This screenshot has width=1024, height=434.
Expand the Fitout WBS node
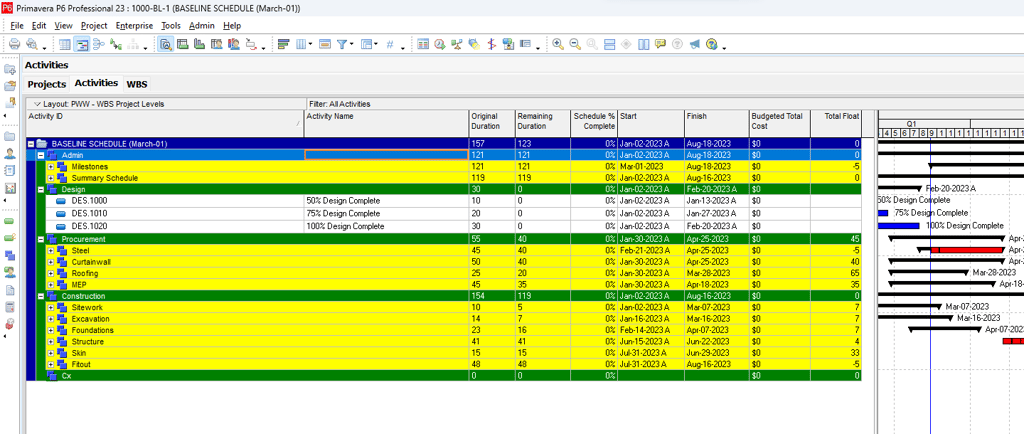(x=50, y=364)
